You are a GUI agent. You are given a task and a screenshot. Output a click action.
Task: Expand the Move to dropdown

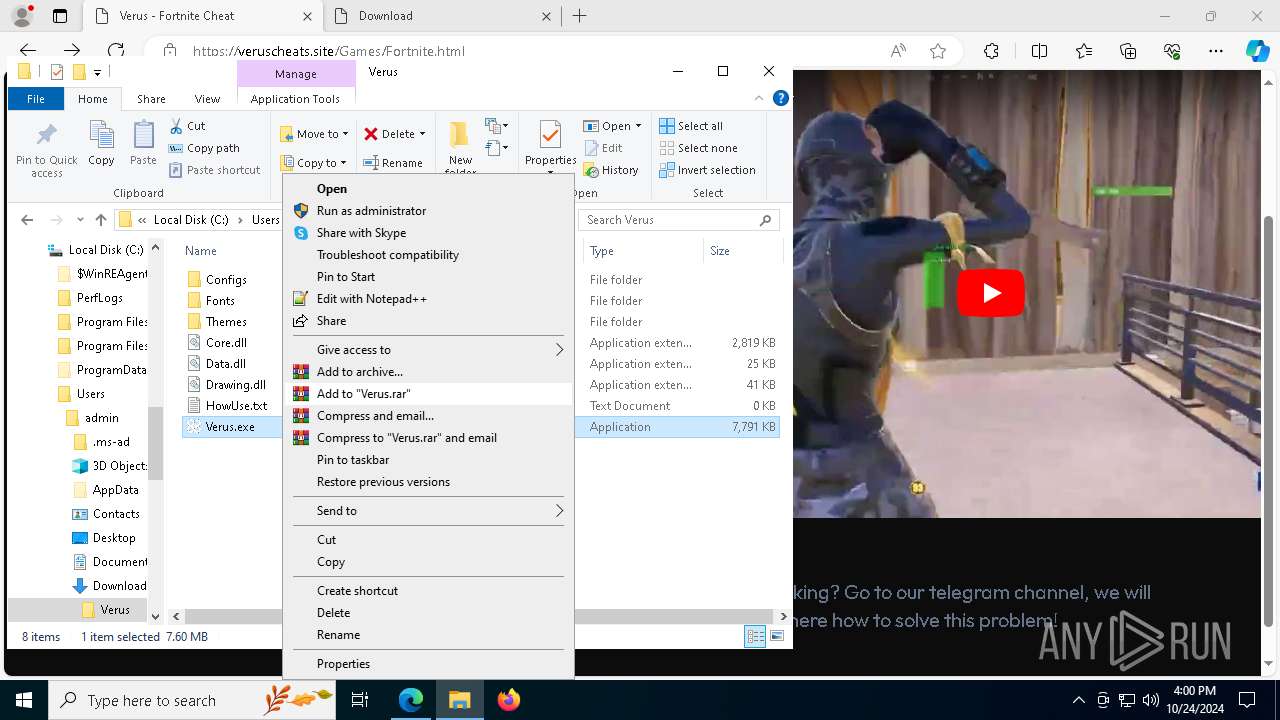346,134
